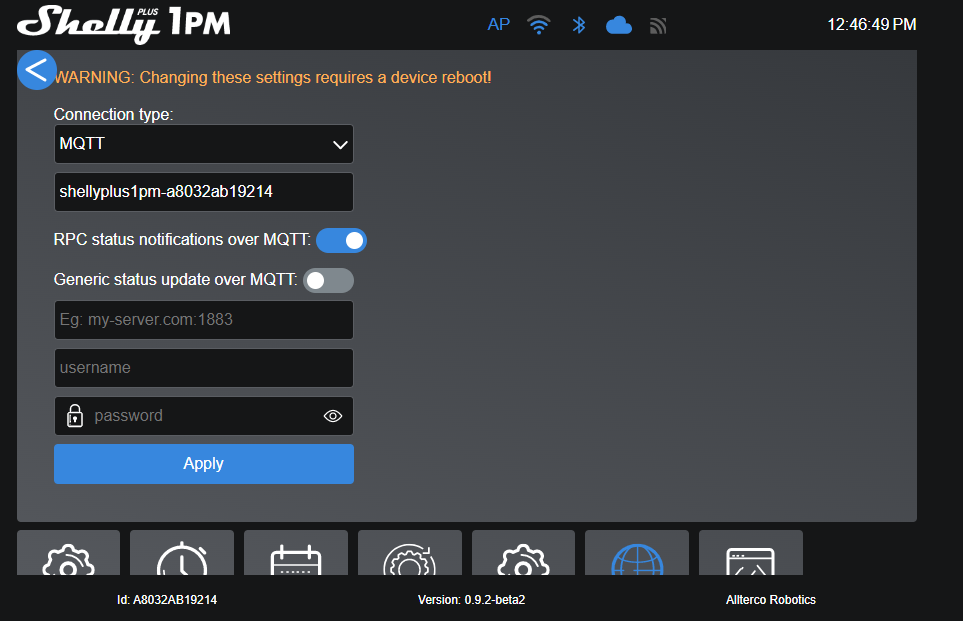Open the Connection type MQTT dropdown

point(203,144)
